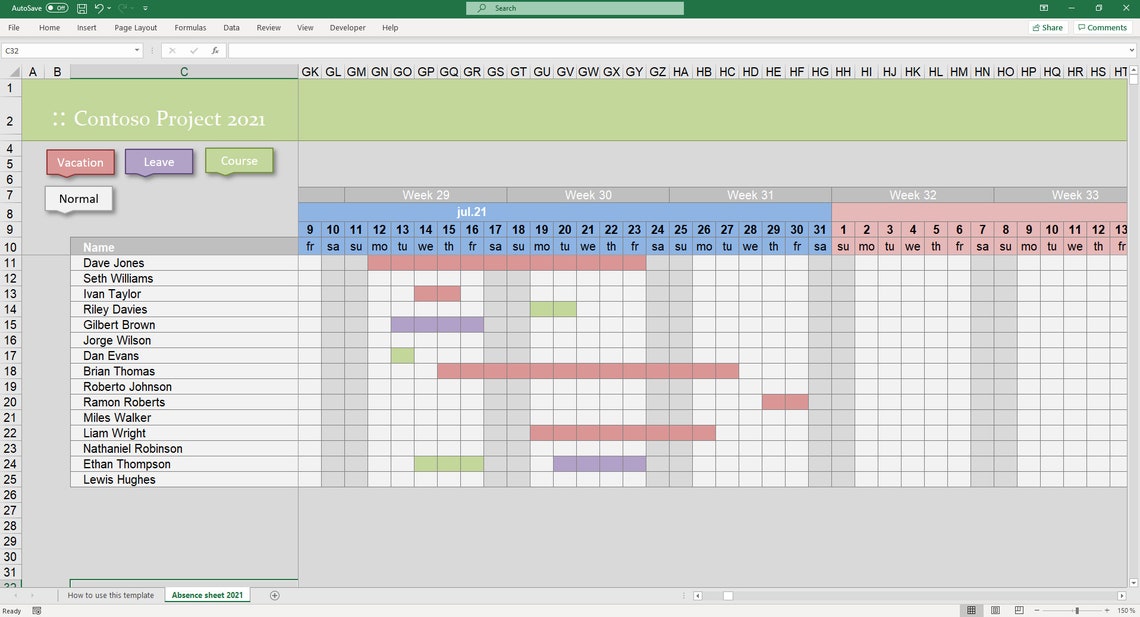Open the Insert Function (fx) icon

(216, 48)
